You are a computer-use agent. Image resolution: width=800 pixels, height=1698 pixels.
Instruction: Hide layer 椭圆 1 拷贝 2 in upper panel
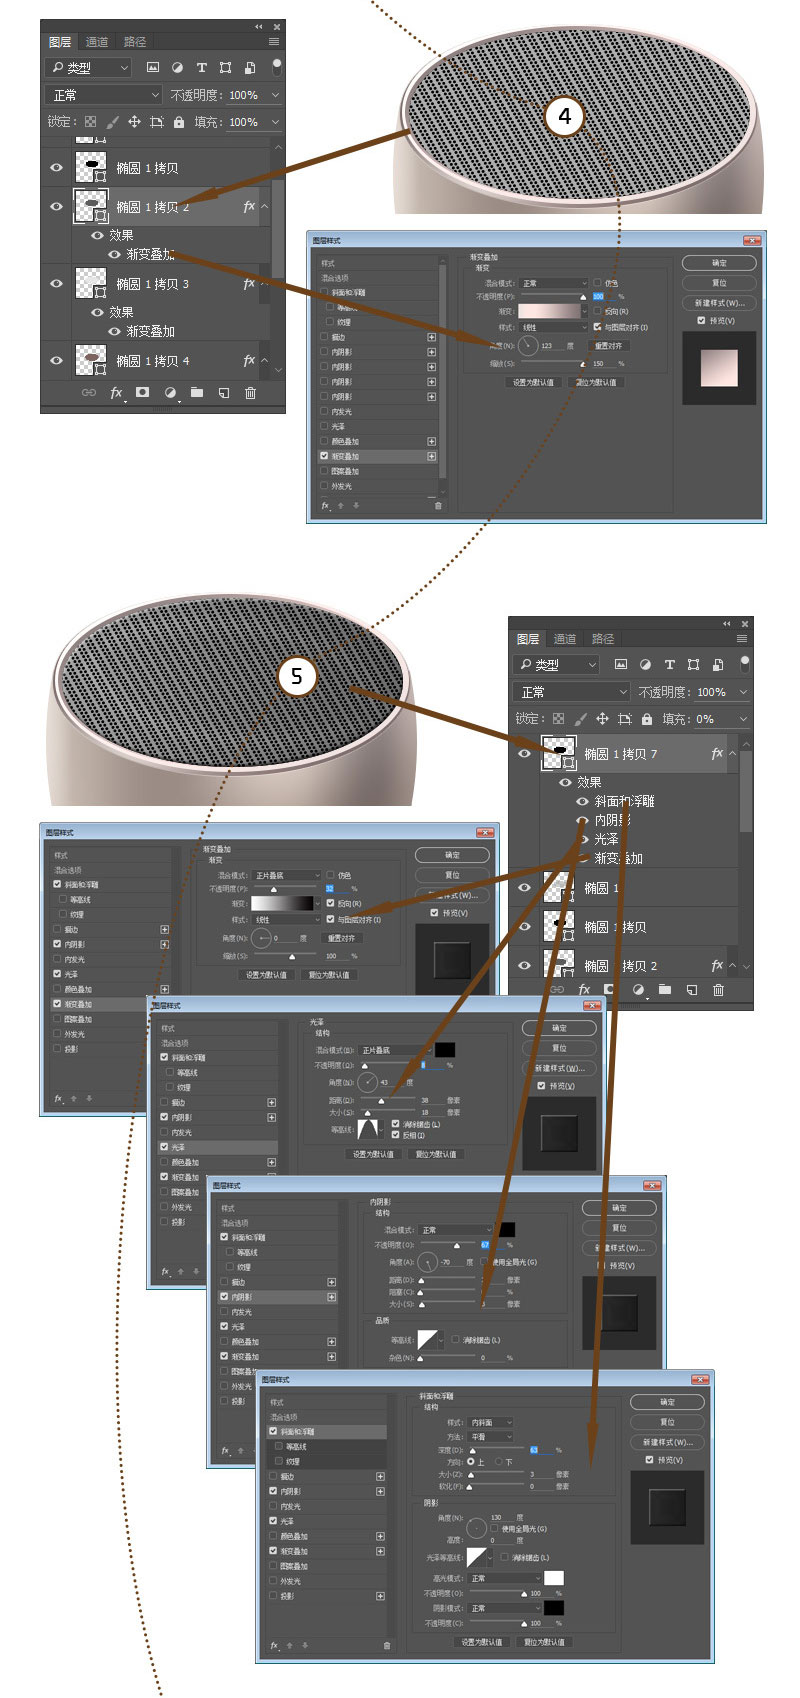pos(56,206)
